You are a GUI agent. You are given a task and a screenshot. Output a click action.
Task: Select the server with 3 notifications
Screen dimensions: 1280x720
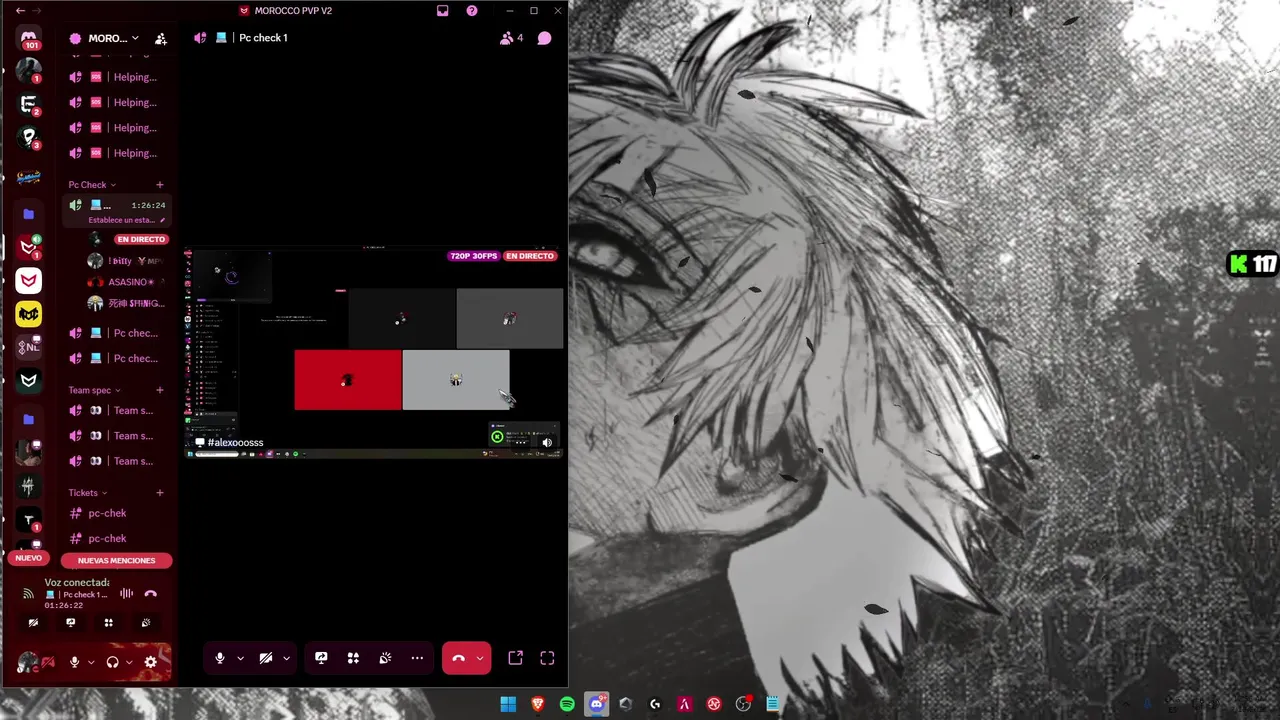pyautogui.click(x=29, y=138)
